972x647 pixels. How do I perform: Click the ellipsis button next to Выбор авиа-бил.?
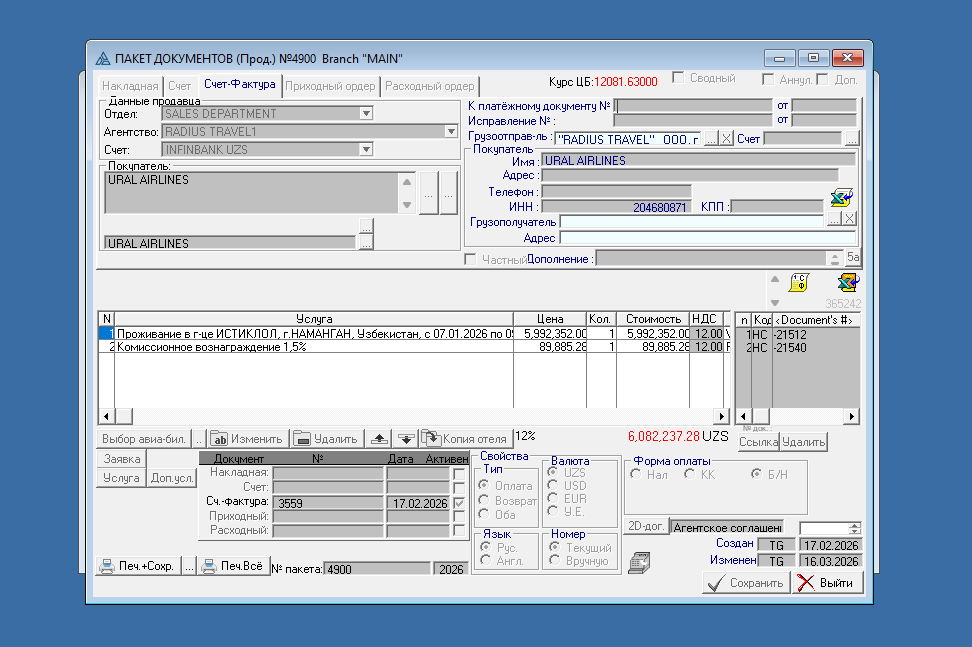198,439
